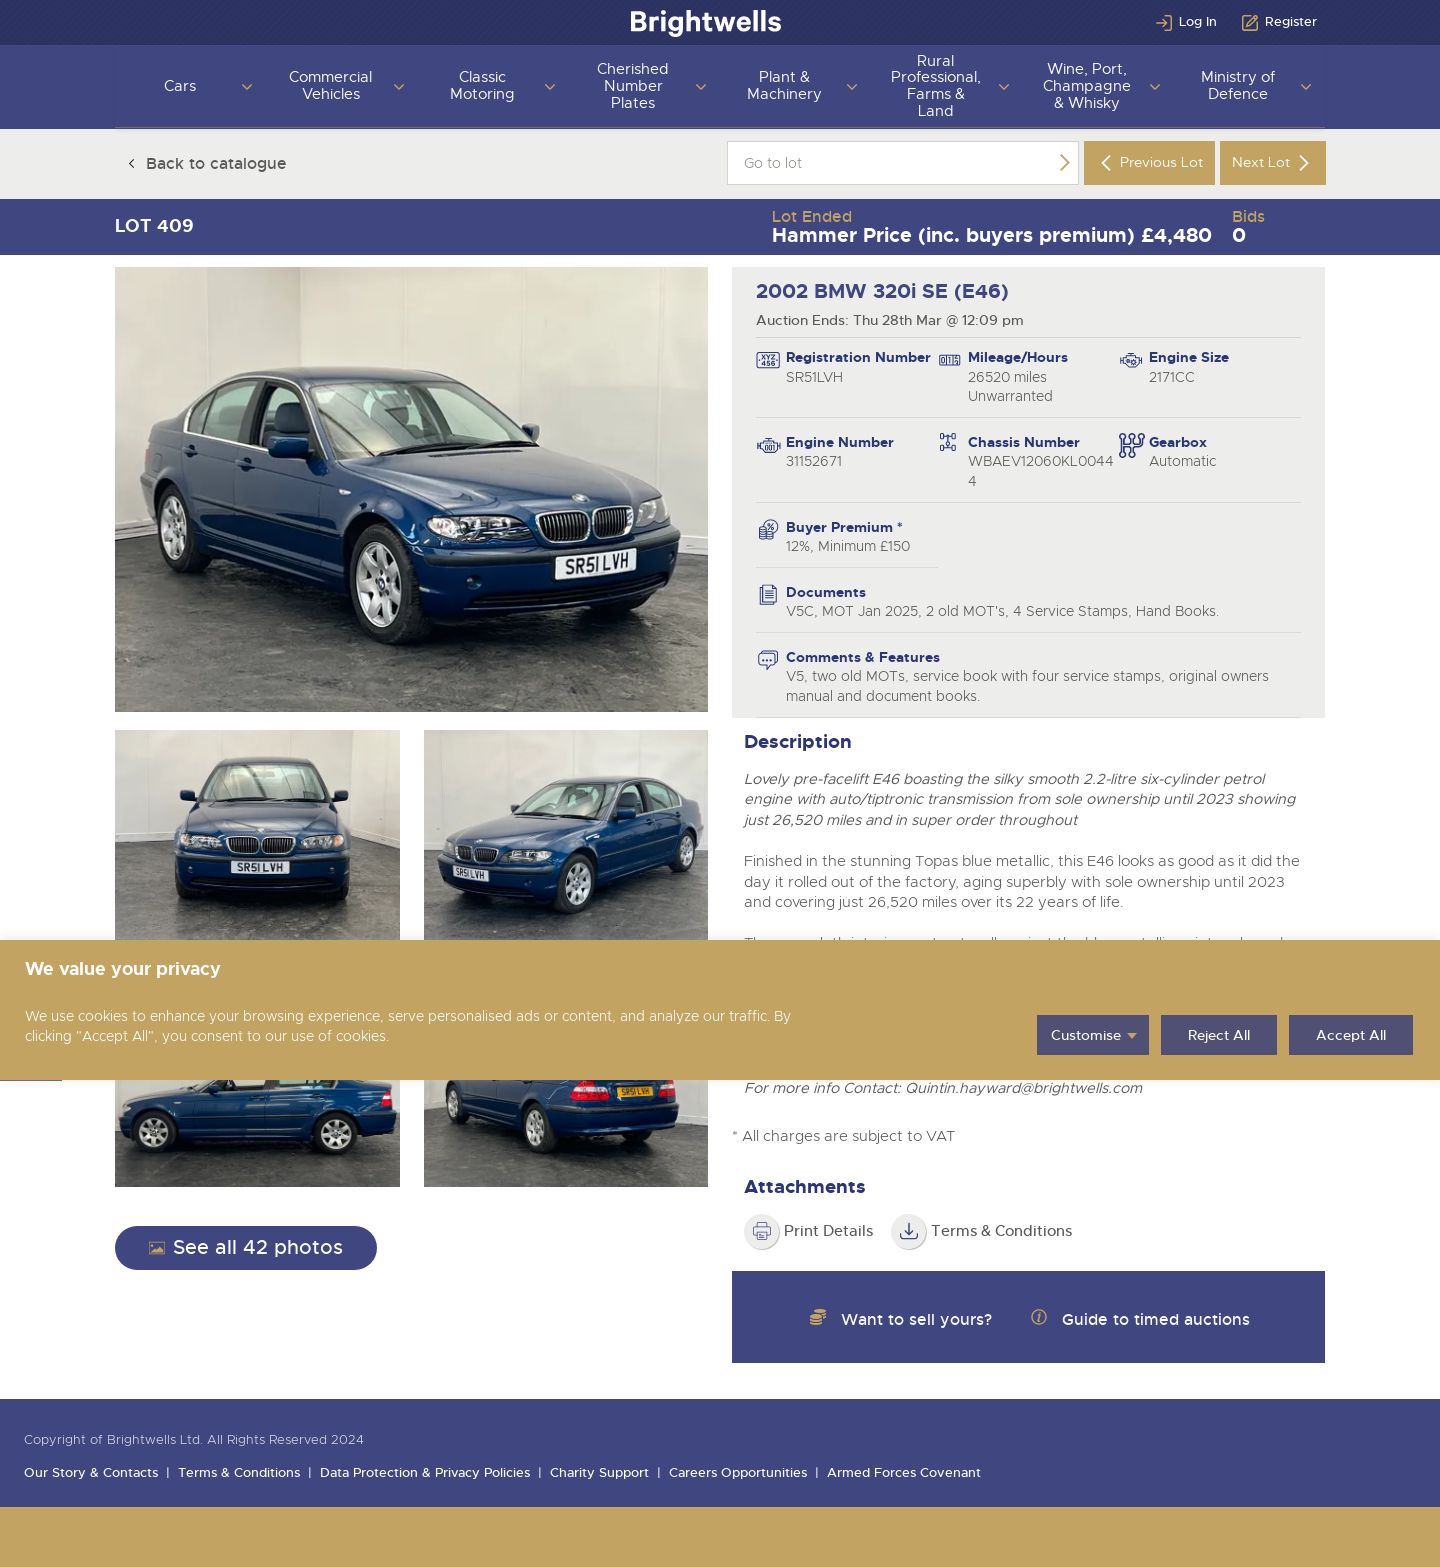Open the rear-view BMW thumbnail

point(566,1133)
